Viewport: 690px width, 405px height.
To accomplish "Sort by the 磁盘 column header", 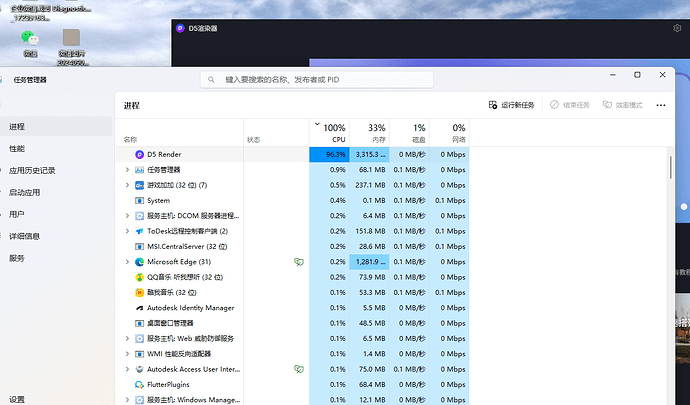I will pos(409,133).
